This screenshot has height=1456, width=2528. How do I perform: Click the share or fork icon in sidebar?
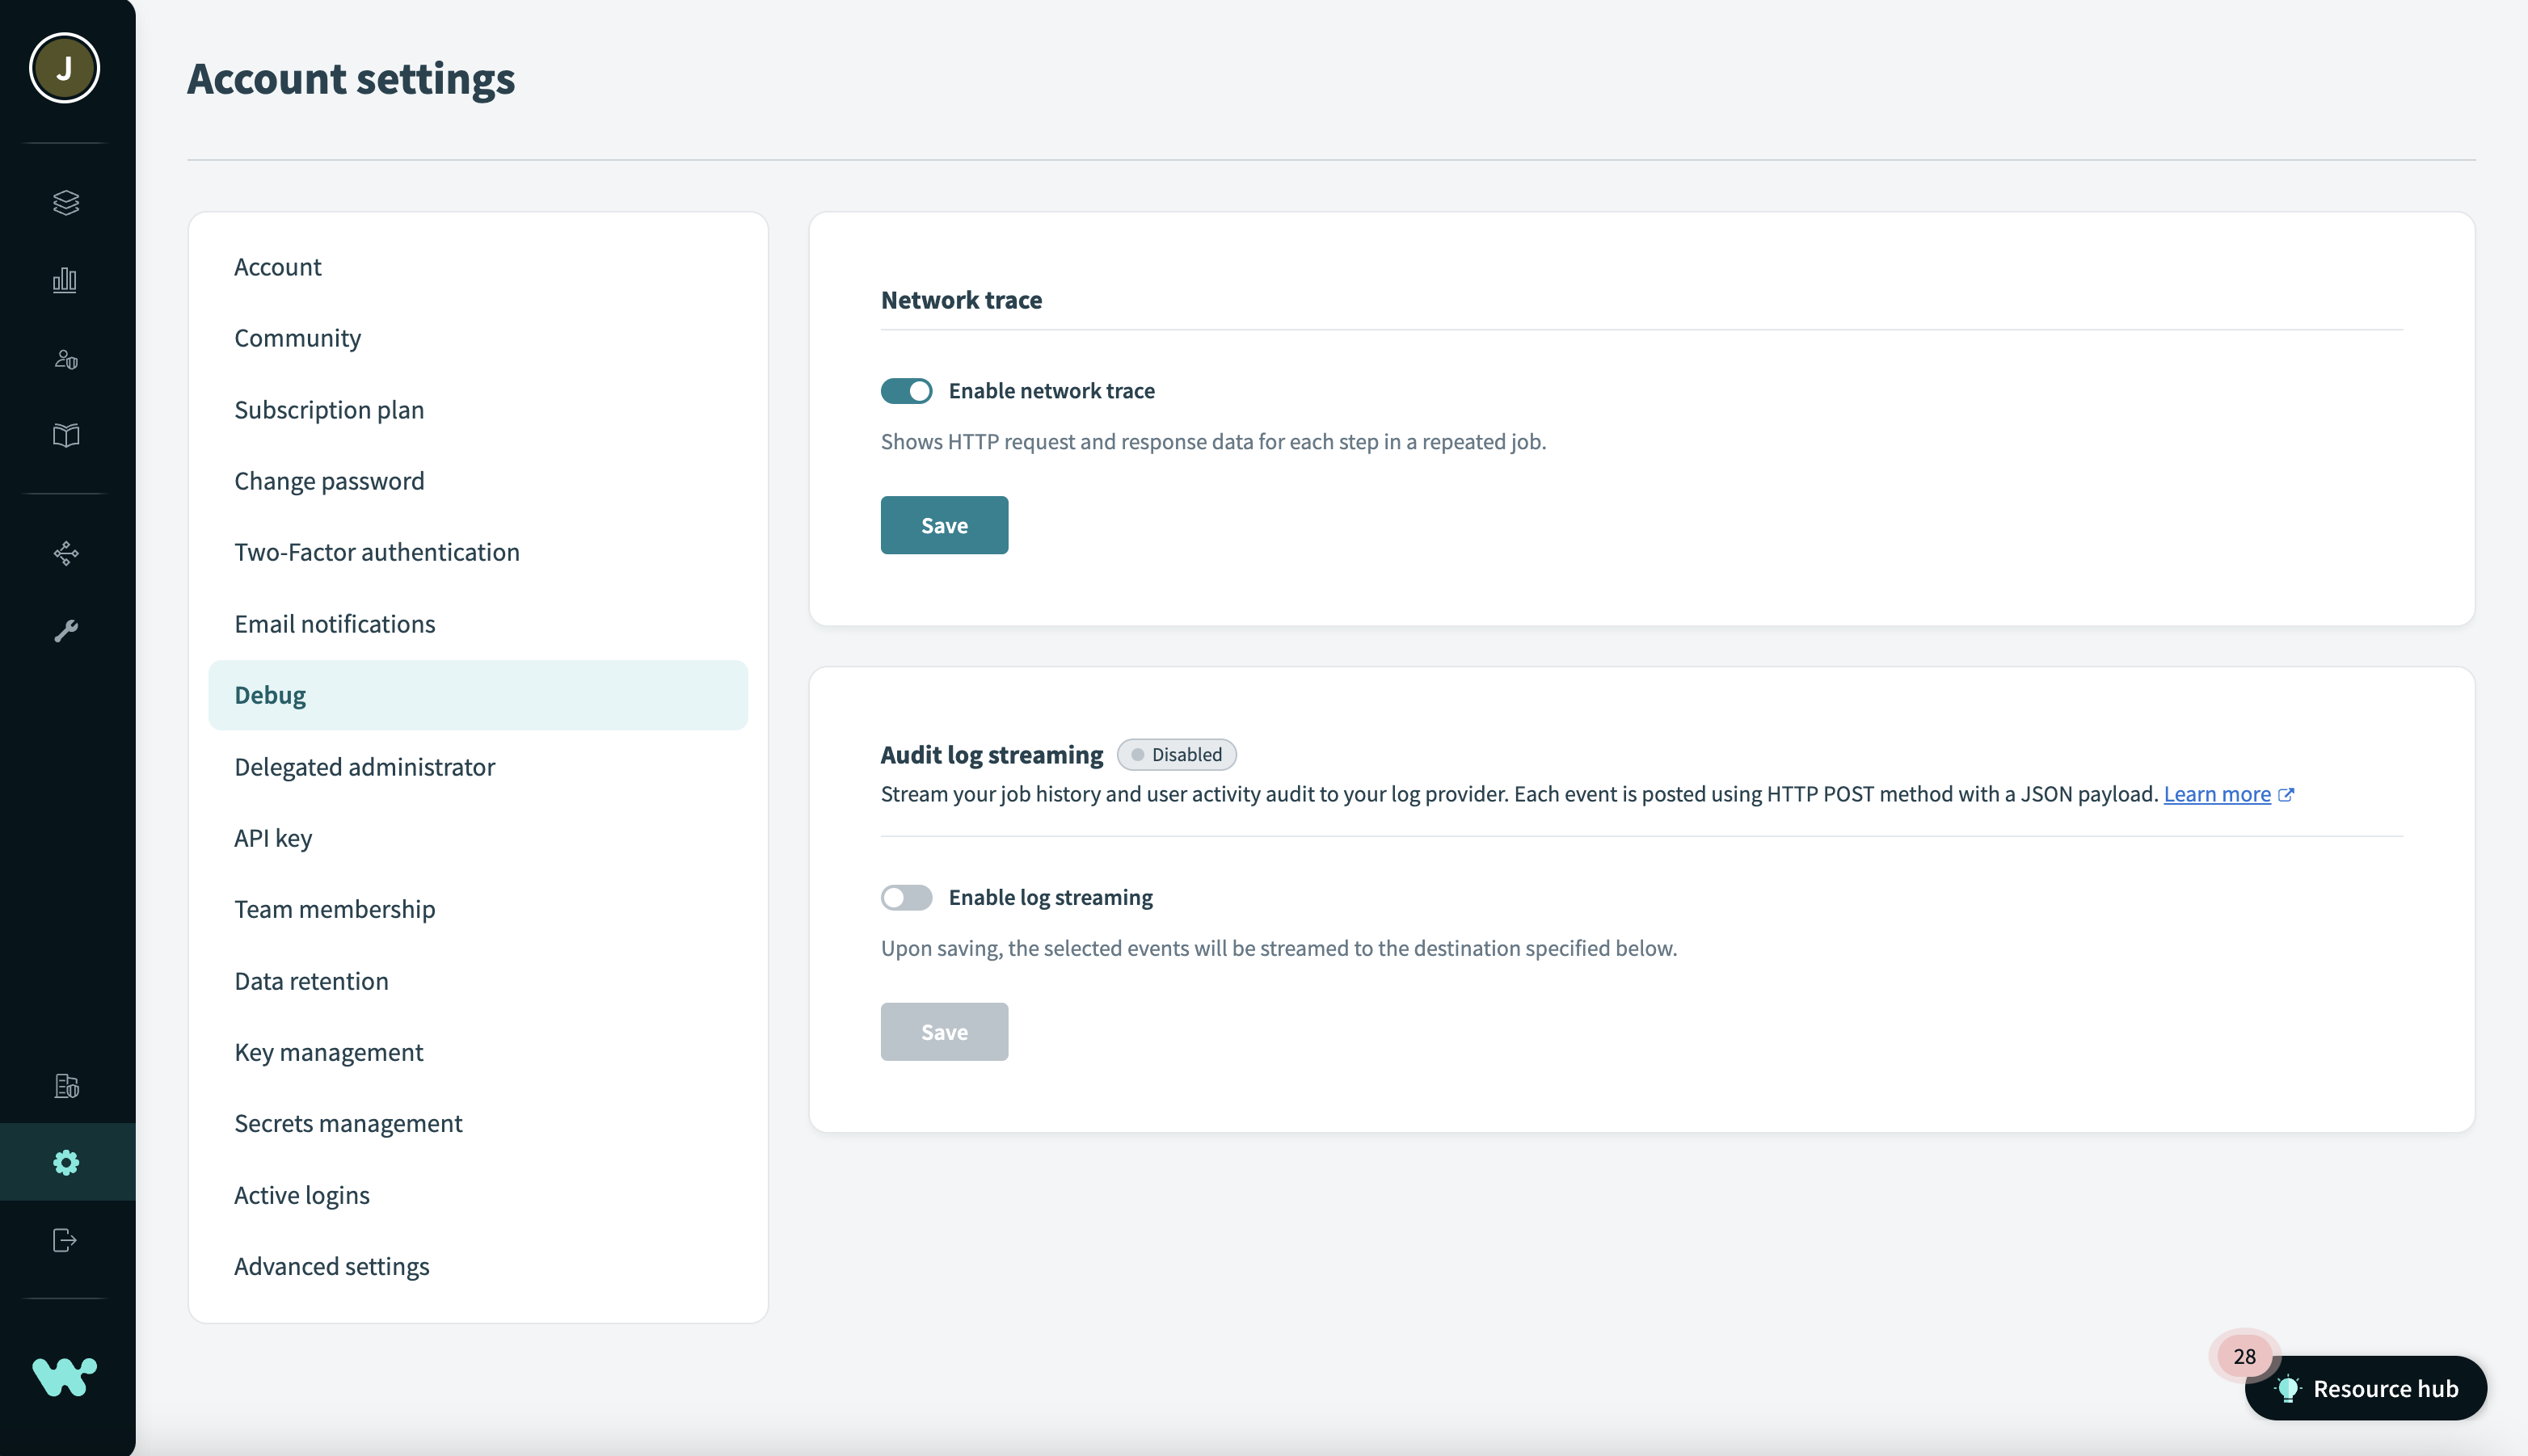coord(66,553)
